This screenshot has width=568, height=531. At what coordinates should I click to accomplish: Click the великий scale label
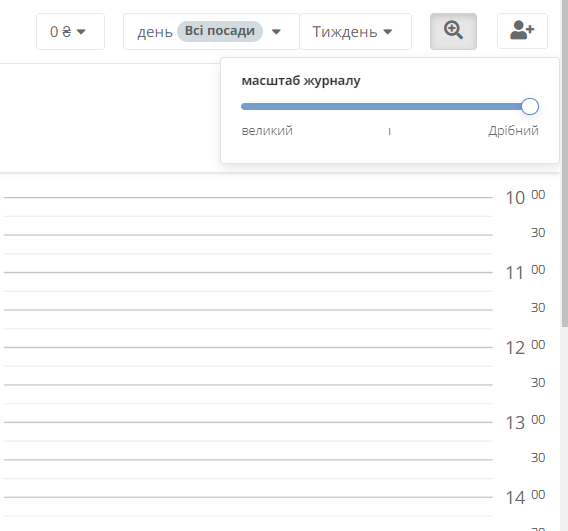(267, 130)
